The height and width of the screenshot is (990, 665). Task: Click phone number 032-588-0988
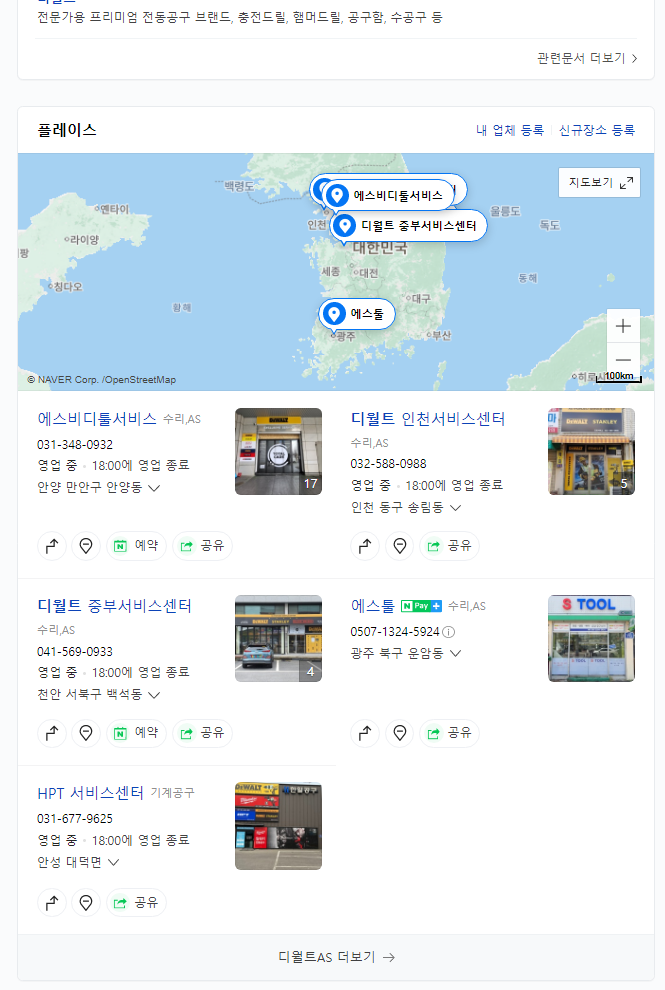pyautogui.click(x=388, y=464)
